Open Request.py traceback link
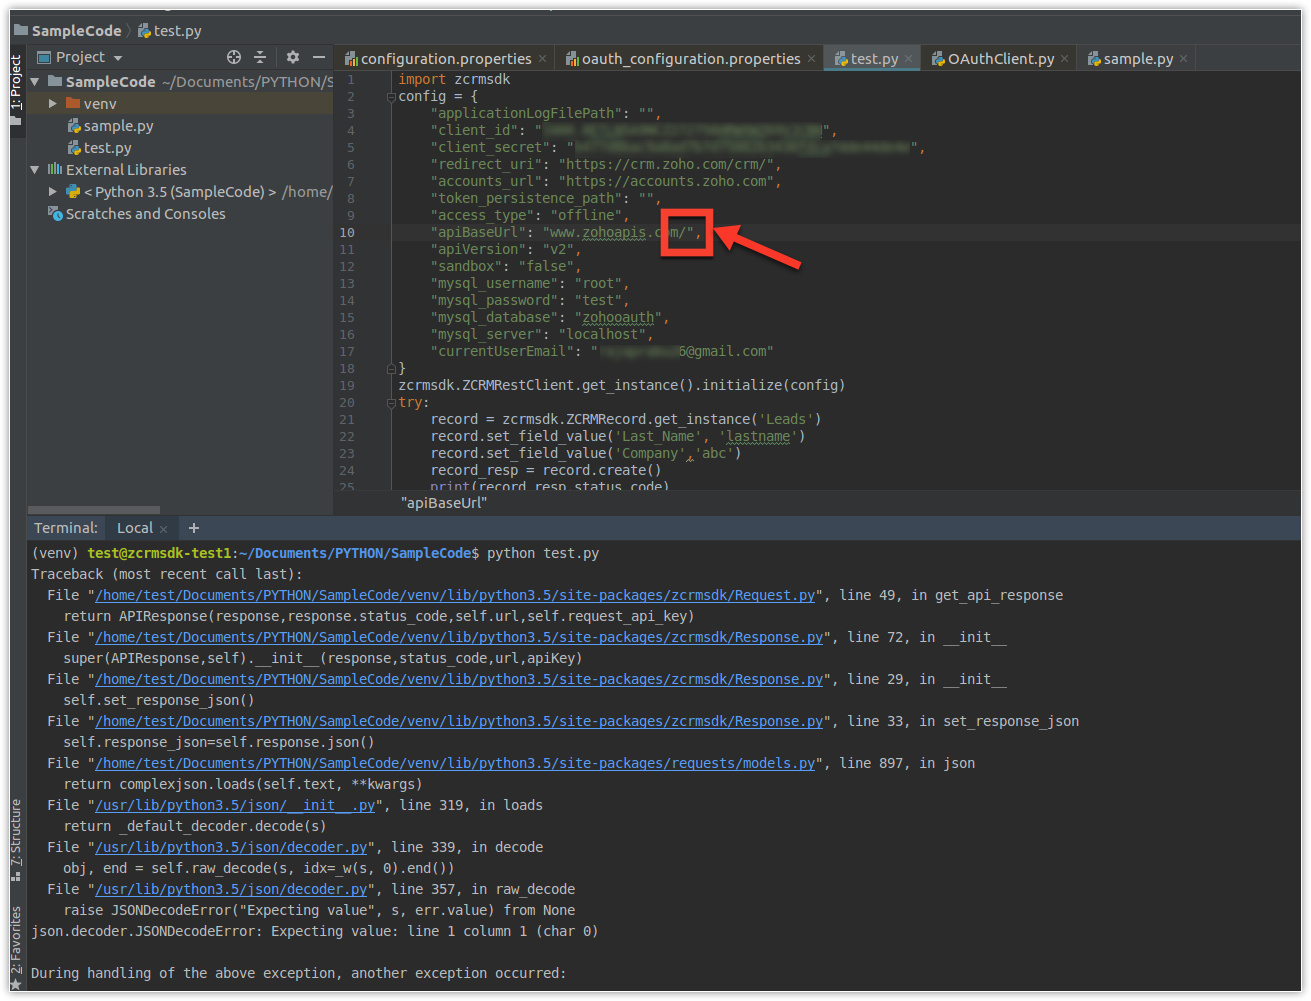Screen dimensions: 1311x1001 point(455,595)
